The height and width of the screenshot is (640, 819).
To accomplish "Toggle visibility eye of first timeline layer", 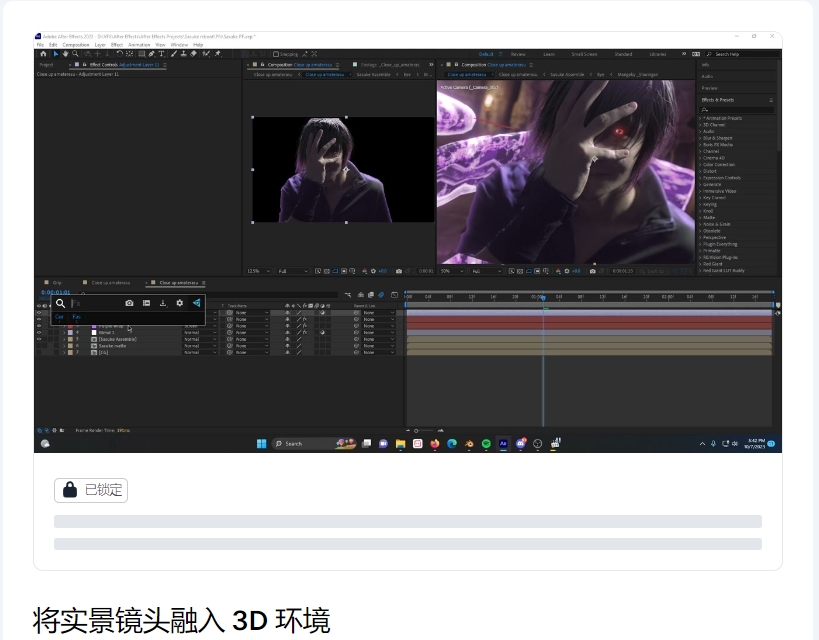I will point(39,312).
